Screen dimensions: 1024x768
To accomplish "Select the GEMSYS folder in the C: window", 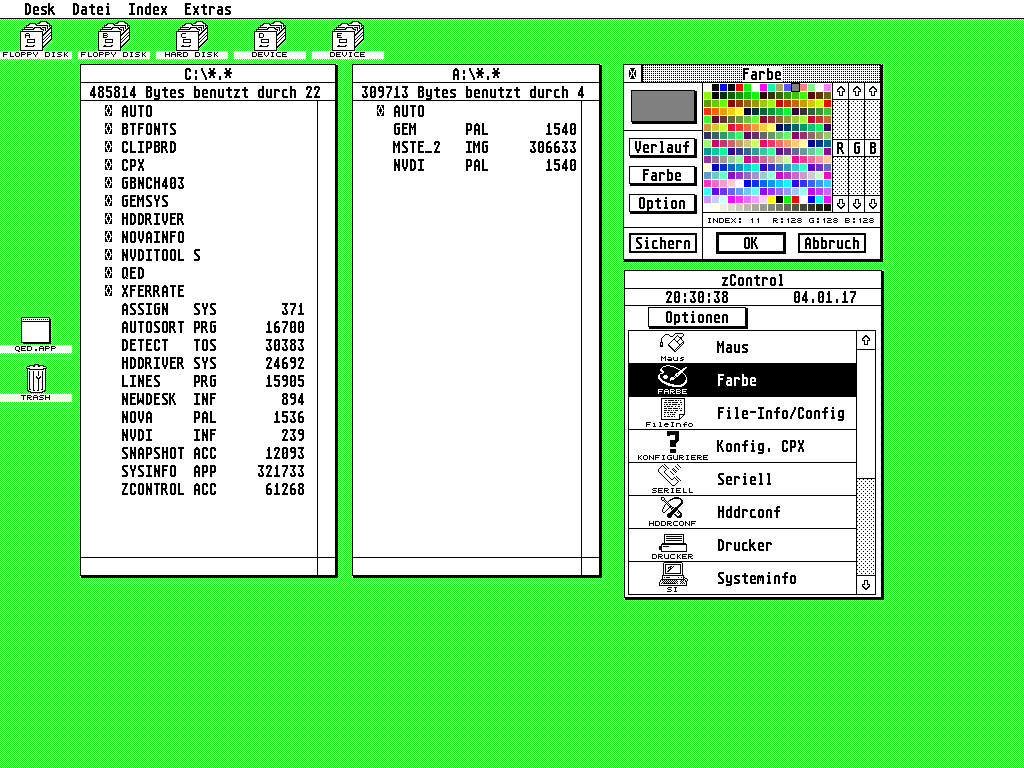I will [137, 201].
